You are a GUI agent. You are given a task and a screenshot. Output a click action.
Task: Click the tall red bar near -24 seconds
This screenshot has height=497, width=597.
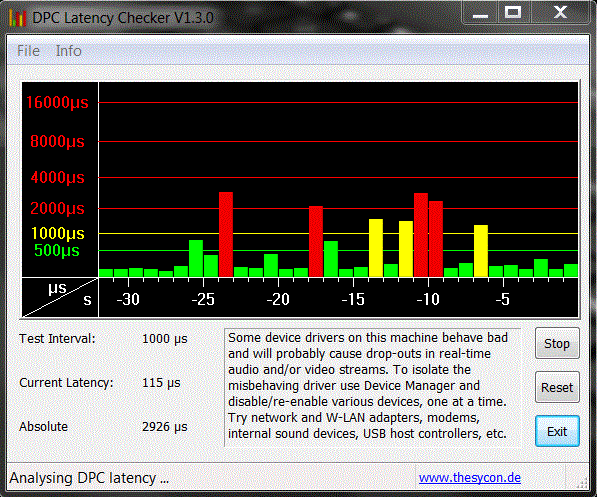point(226,234)
